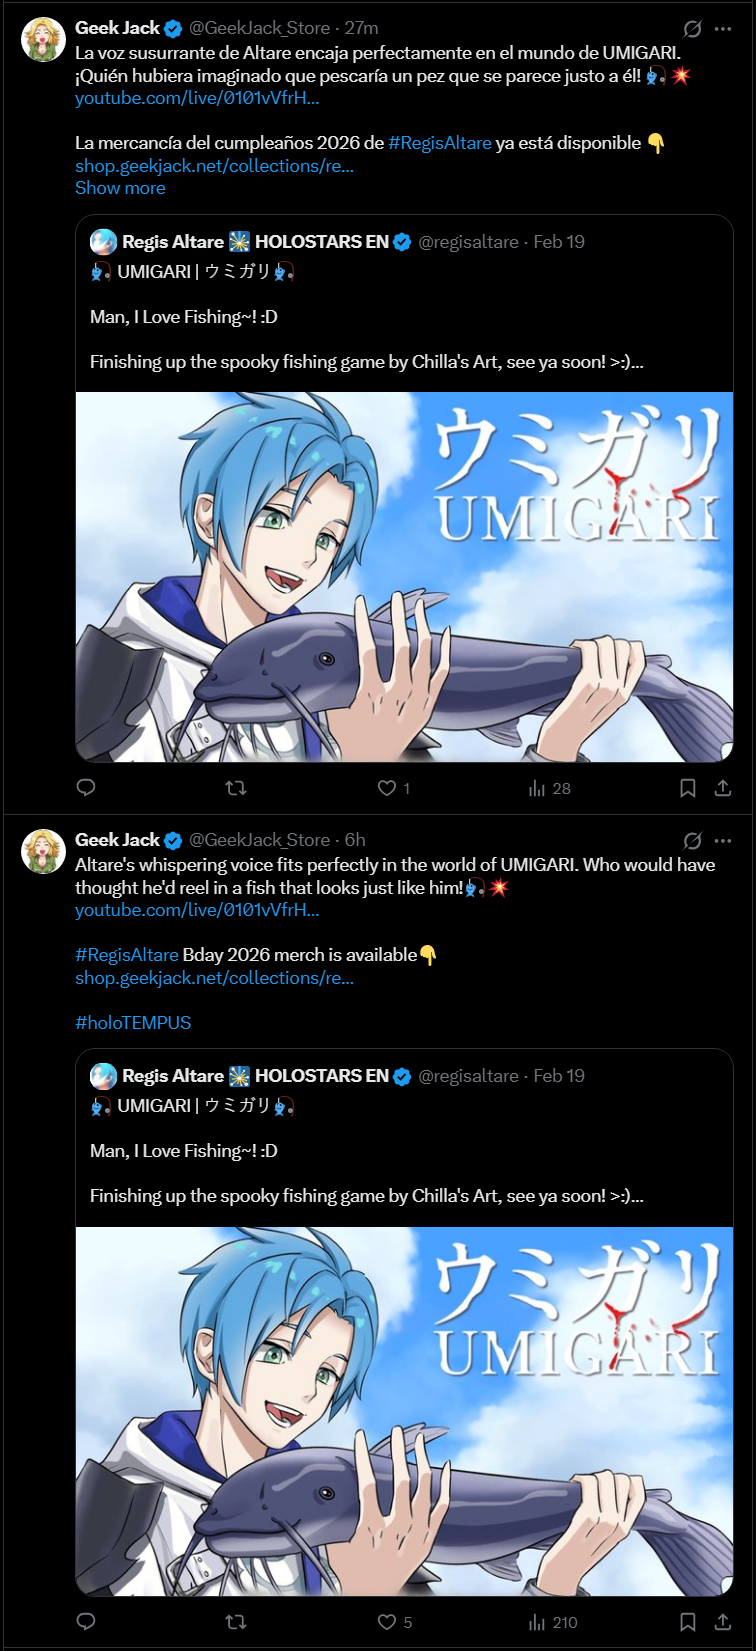Like the tweet with 1 like

point(394,788)
